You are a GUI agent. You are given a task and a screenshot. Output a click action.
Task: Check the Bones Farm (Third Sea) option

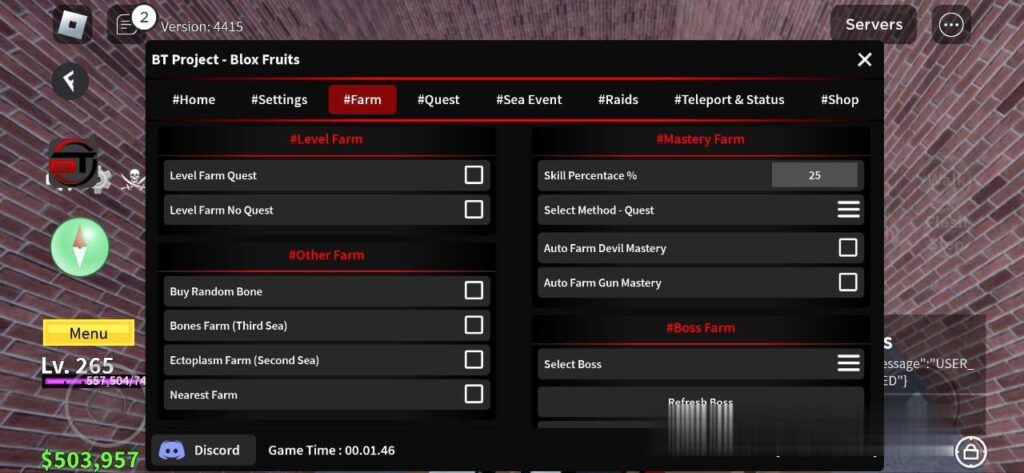pos(474,325)
